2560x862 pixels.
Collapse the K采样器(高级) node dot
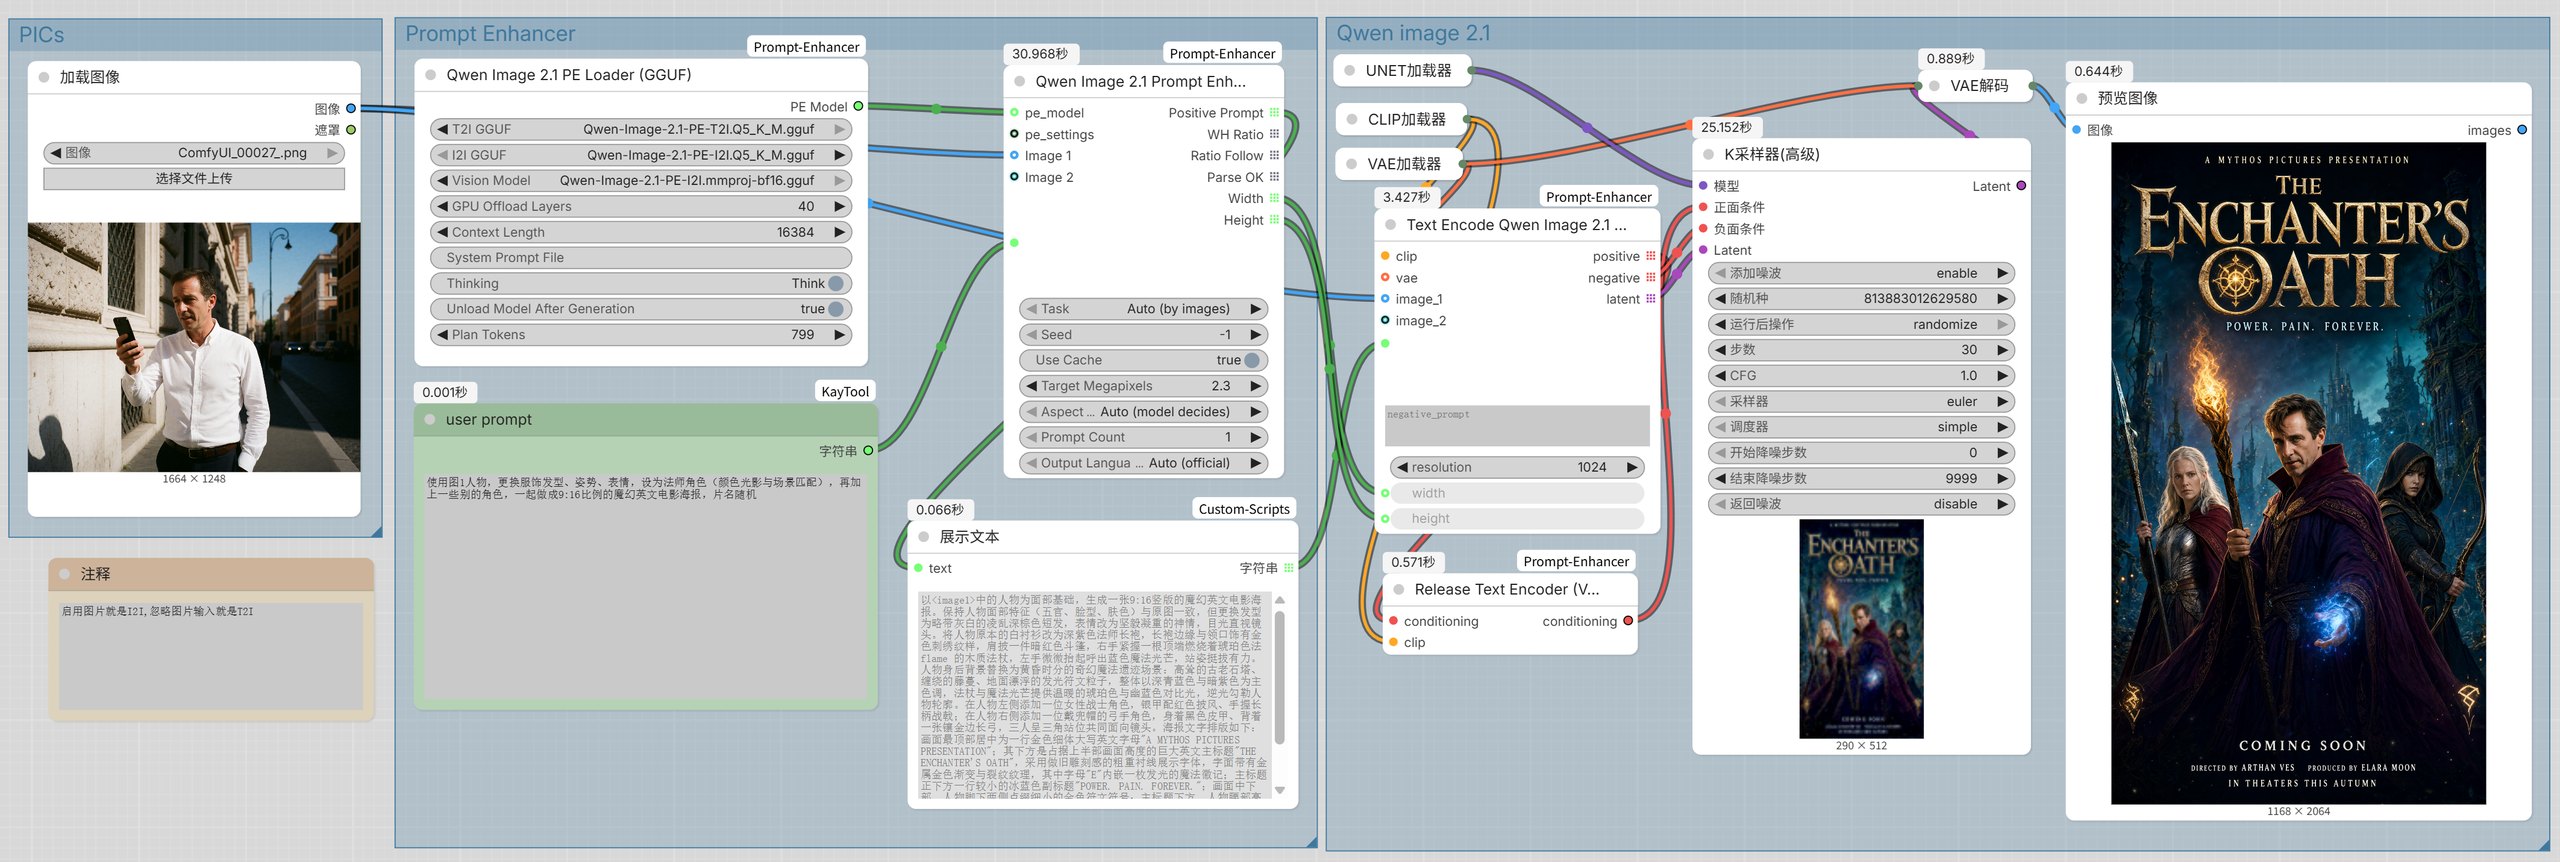pos(1709,154)
